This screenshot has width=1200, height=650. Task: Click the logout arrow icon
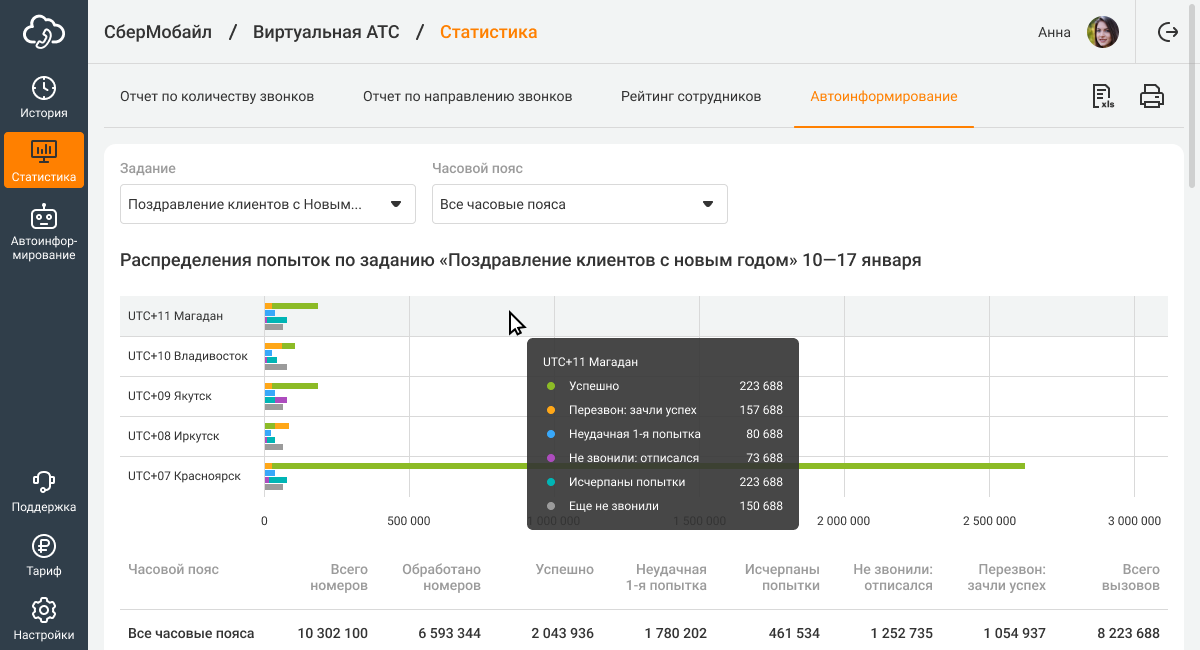point(1167,32)
